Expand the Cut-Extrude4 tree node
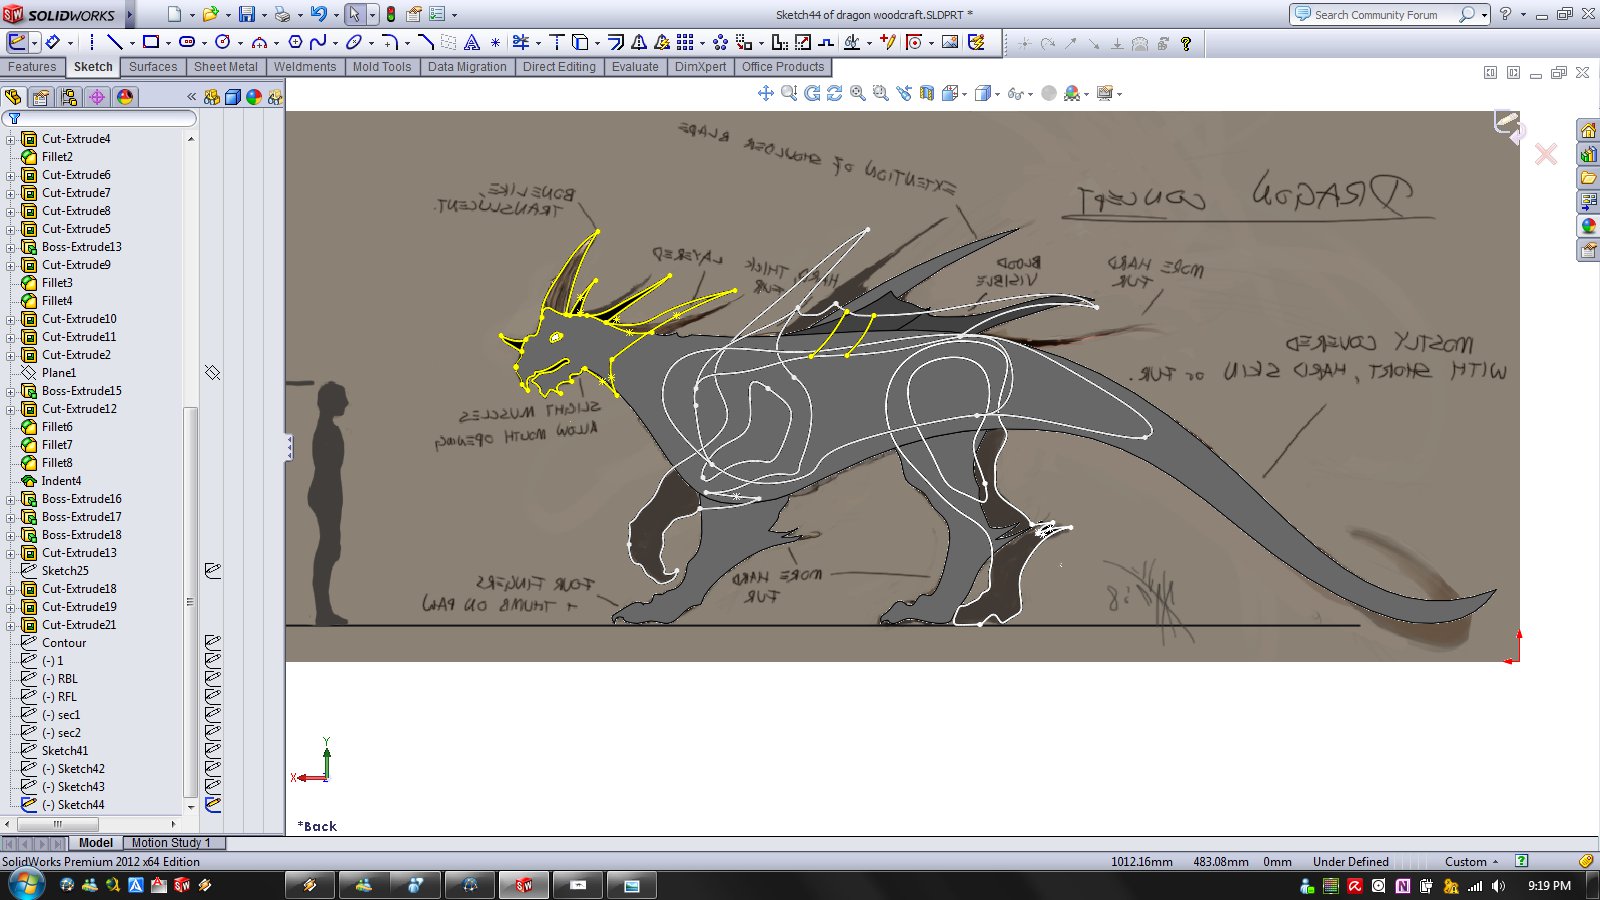The image size is (1600, 900). 11,139
